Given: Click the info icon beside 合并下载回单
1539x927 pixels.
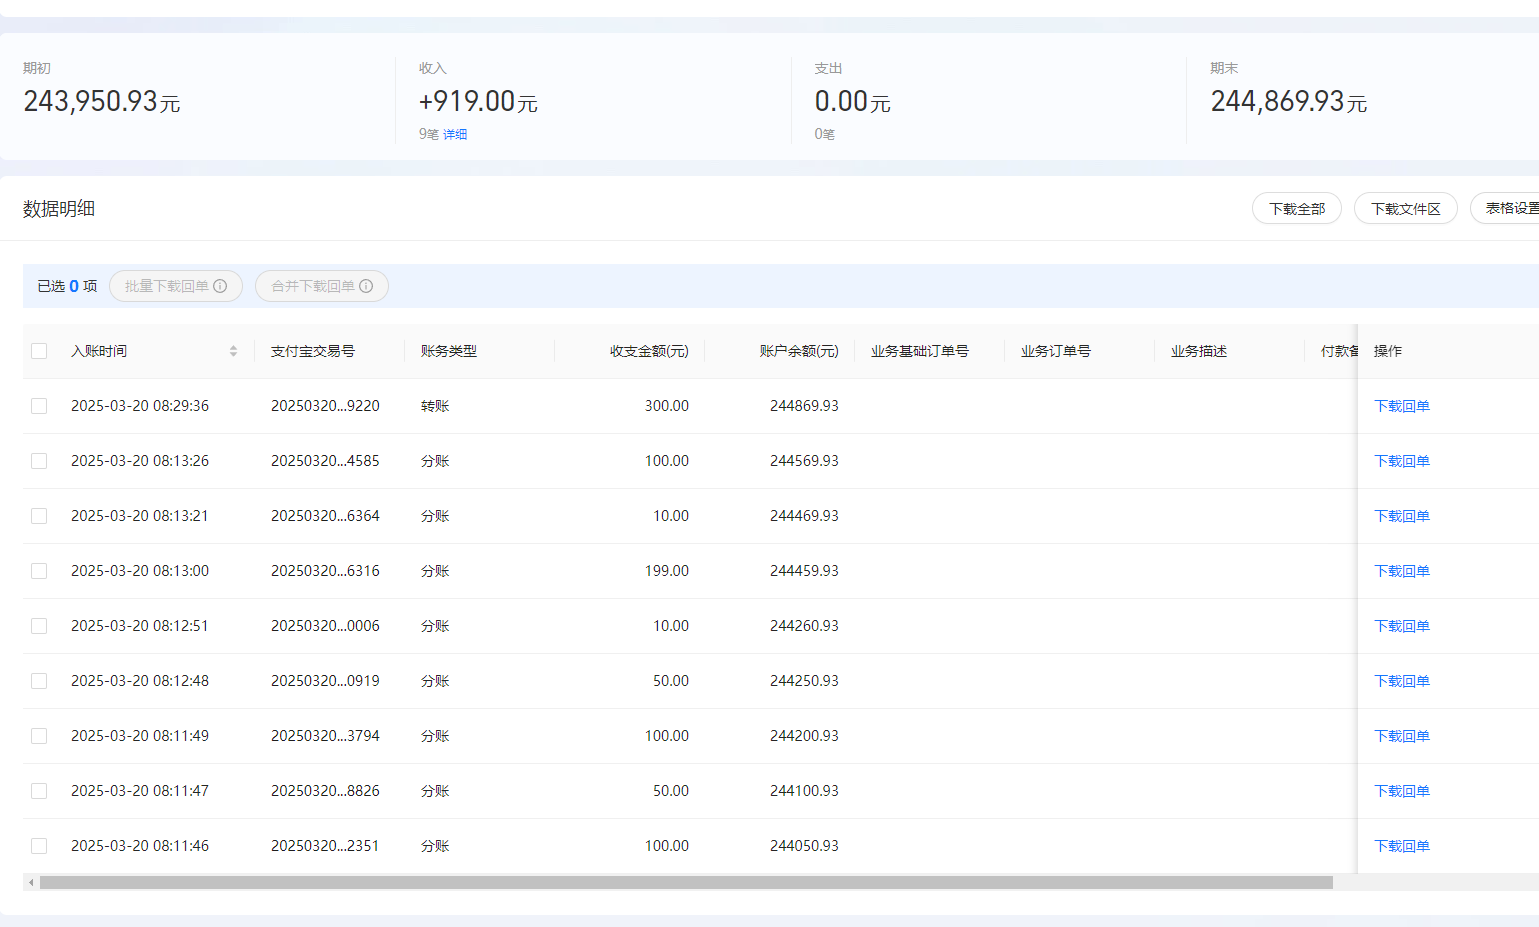Looking at the screenshot, I should [x=366, y=286].
